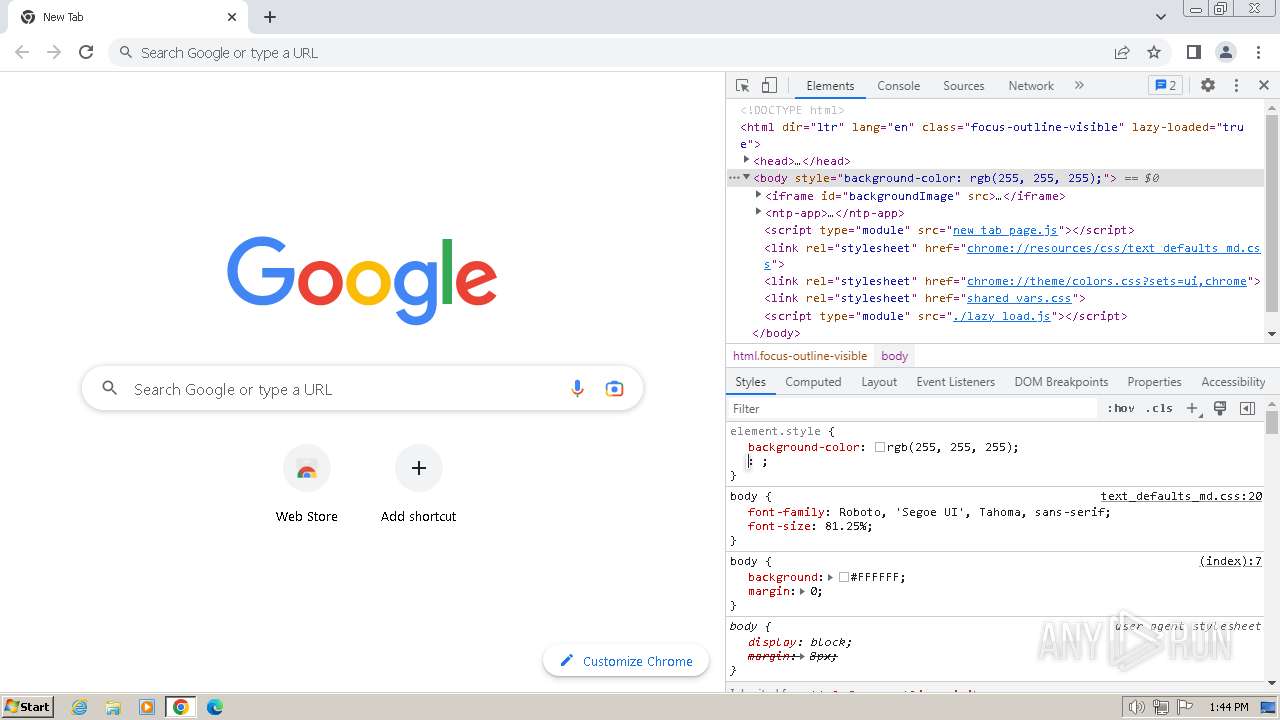Viewport: 1280px width, 720px height.
Task: Open color picker for #FFFFFF background swatch
Action: coord(844,577)
